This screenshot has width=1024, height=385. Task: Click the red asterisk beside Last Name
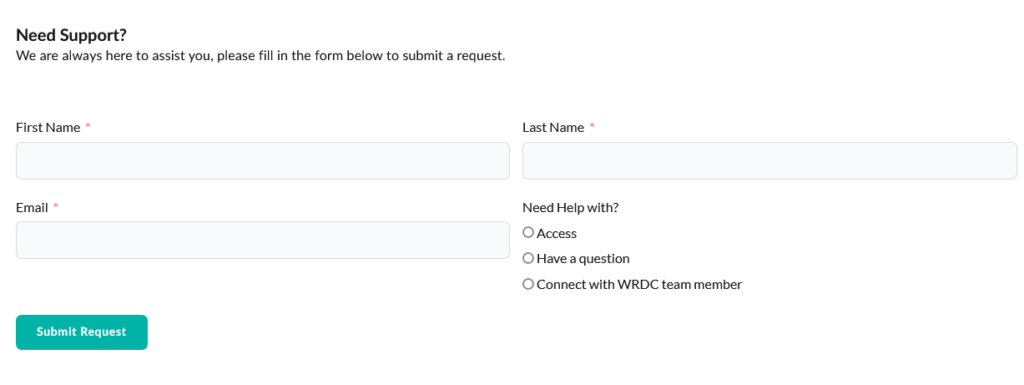coord(592,125)
